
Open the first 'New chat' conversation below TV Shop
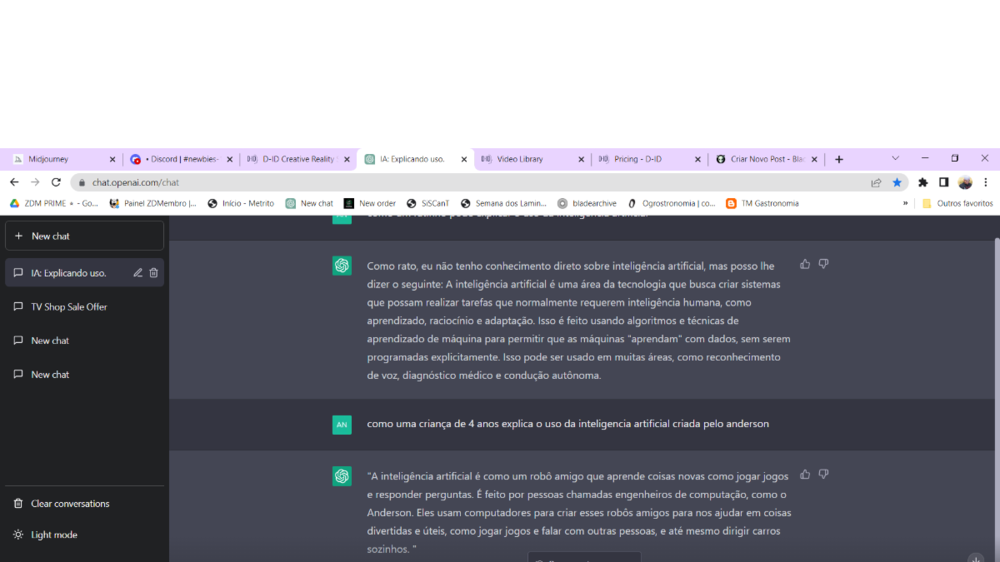(x=84, y=341)
